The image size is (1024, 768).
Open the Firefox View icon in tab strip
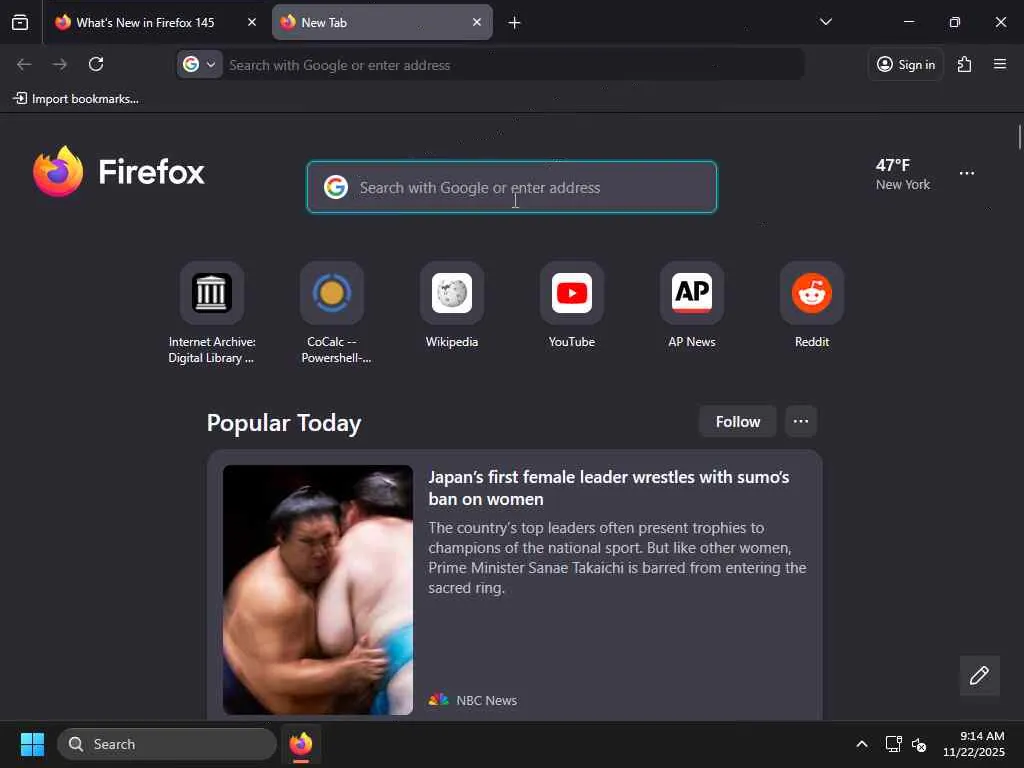20,23
